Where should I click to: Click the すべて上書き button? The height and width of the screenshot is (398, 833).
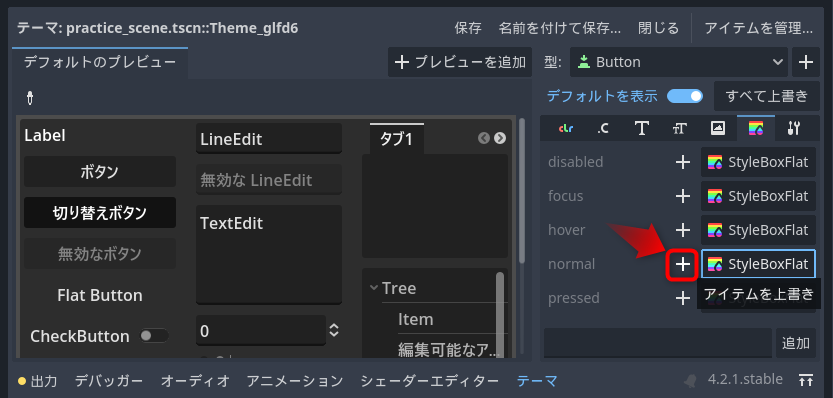[766, 96]
